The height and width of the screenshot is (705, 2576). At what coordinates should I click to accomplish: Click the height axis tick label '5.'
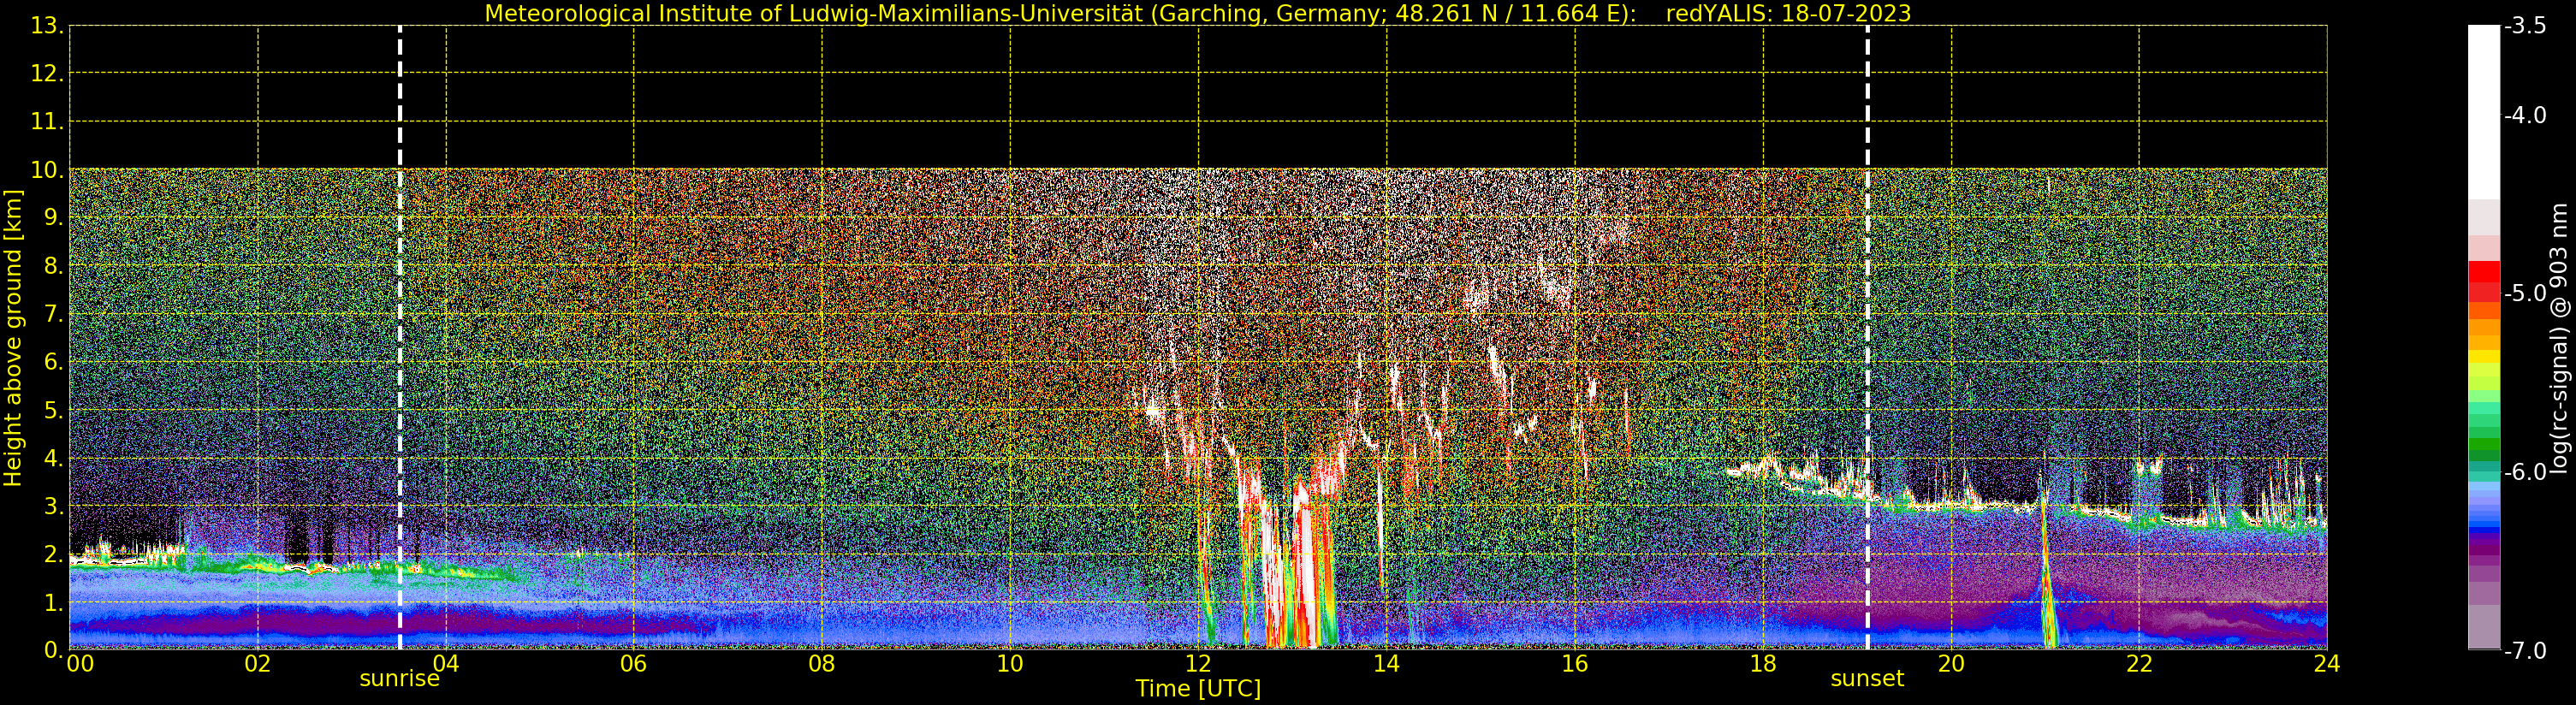tap(53, 410)
